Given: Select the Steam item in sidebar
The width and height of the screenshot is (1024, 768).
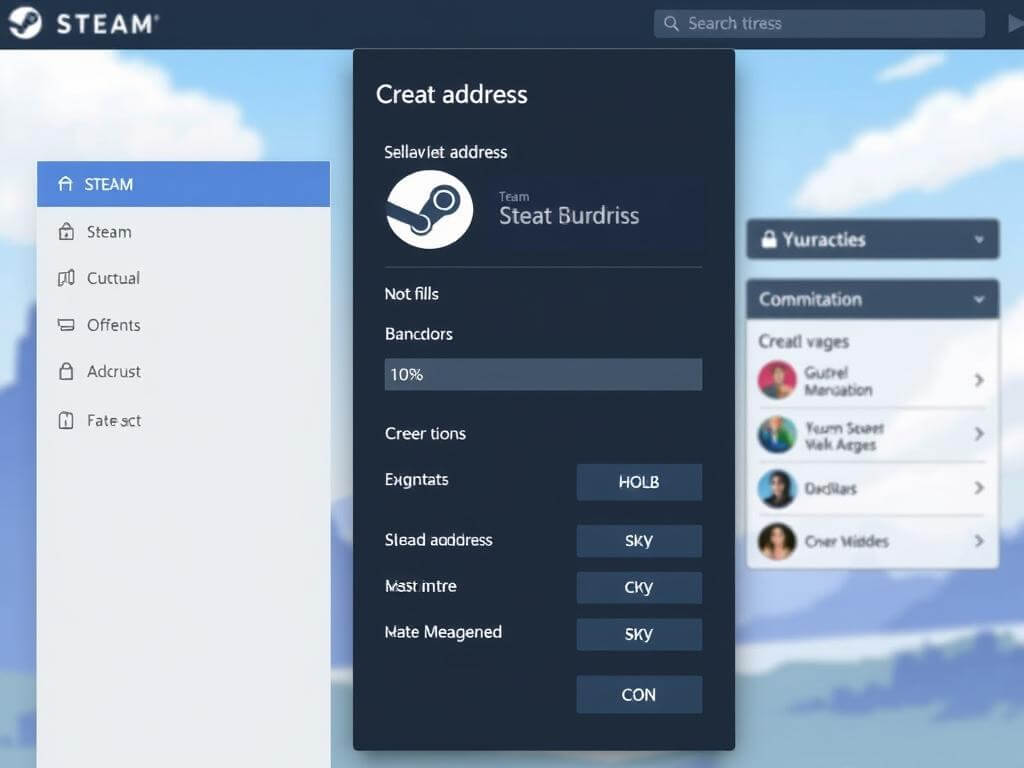Looking at the screenshot, I should click(x=109, y=232).
